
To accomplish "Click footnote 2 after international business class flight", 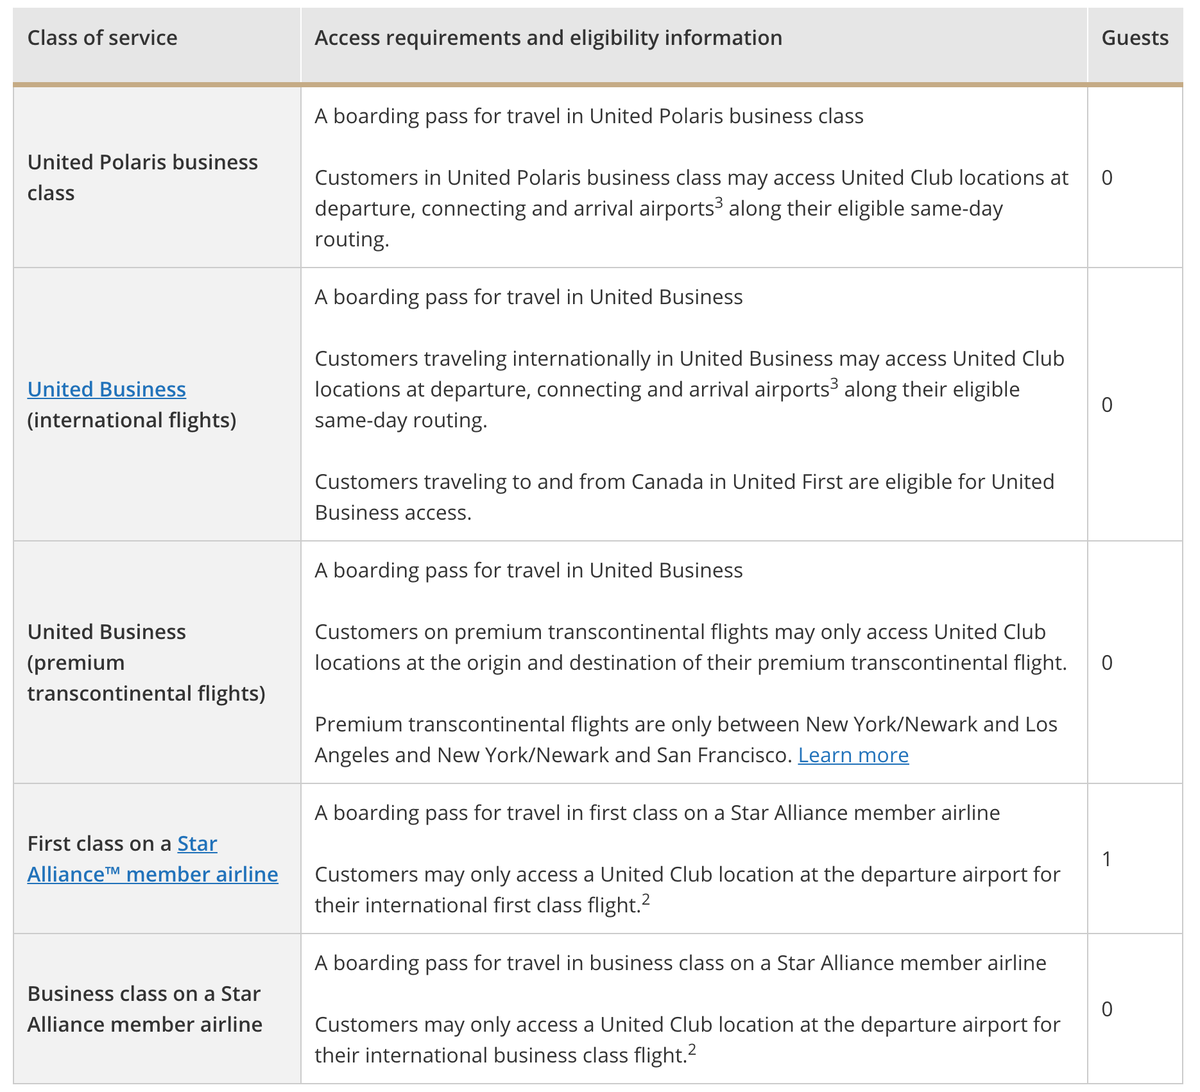I will click(x=692, y=1050).
